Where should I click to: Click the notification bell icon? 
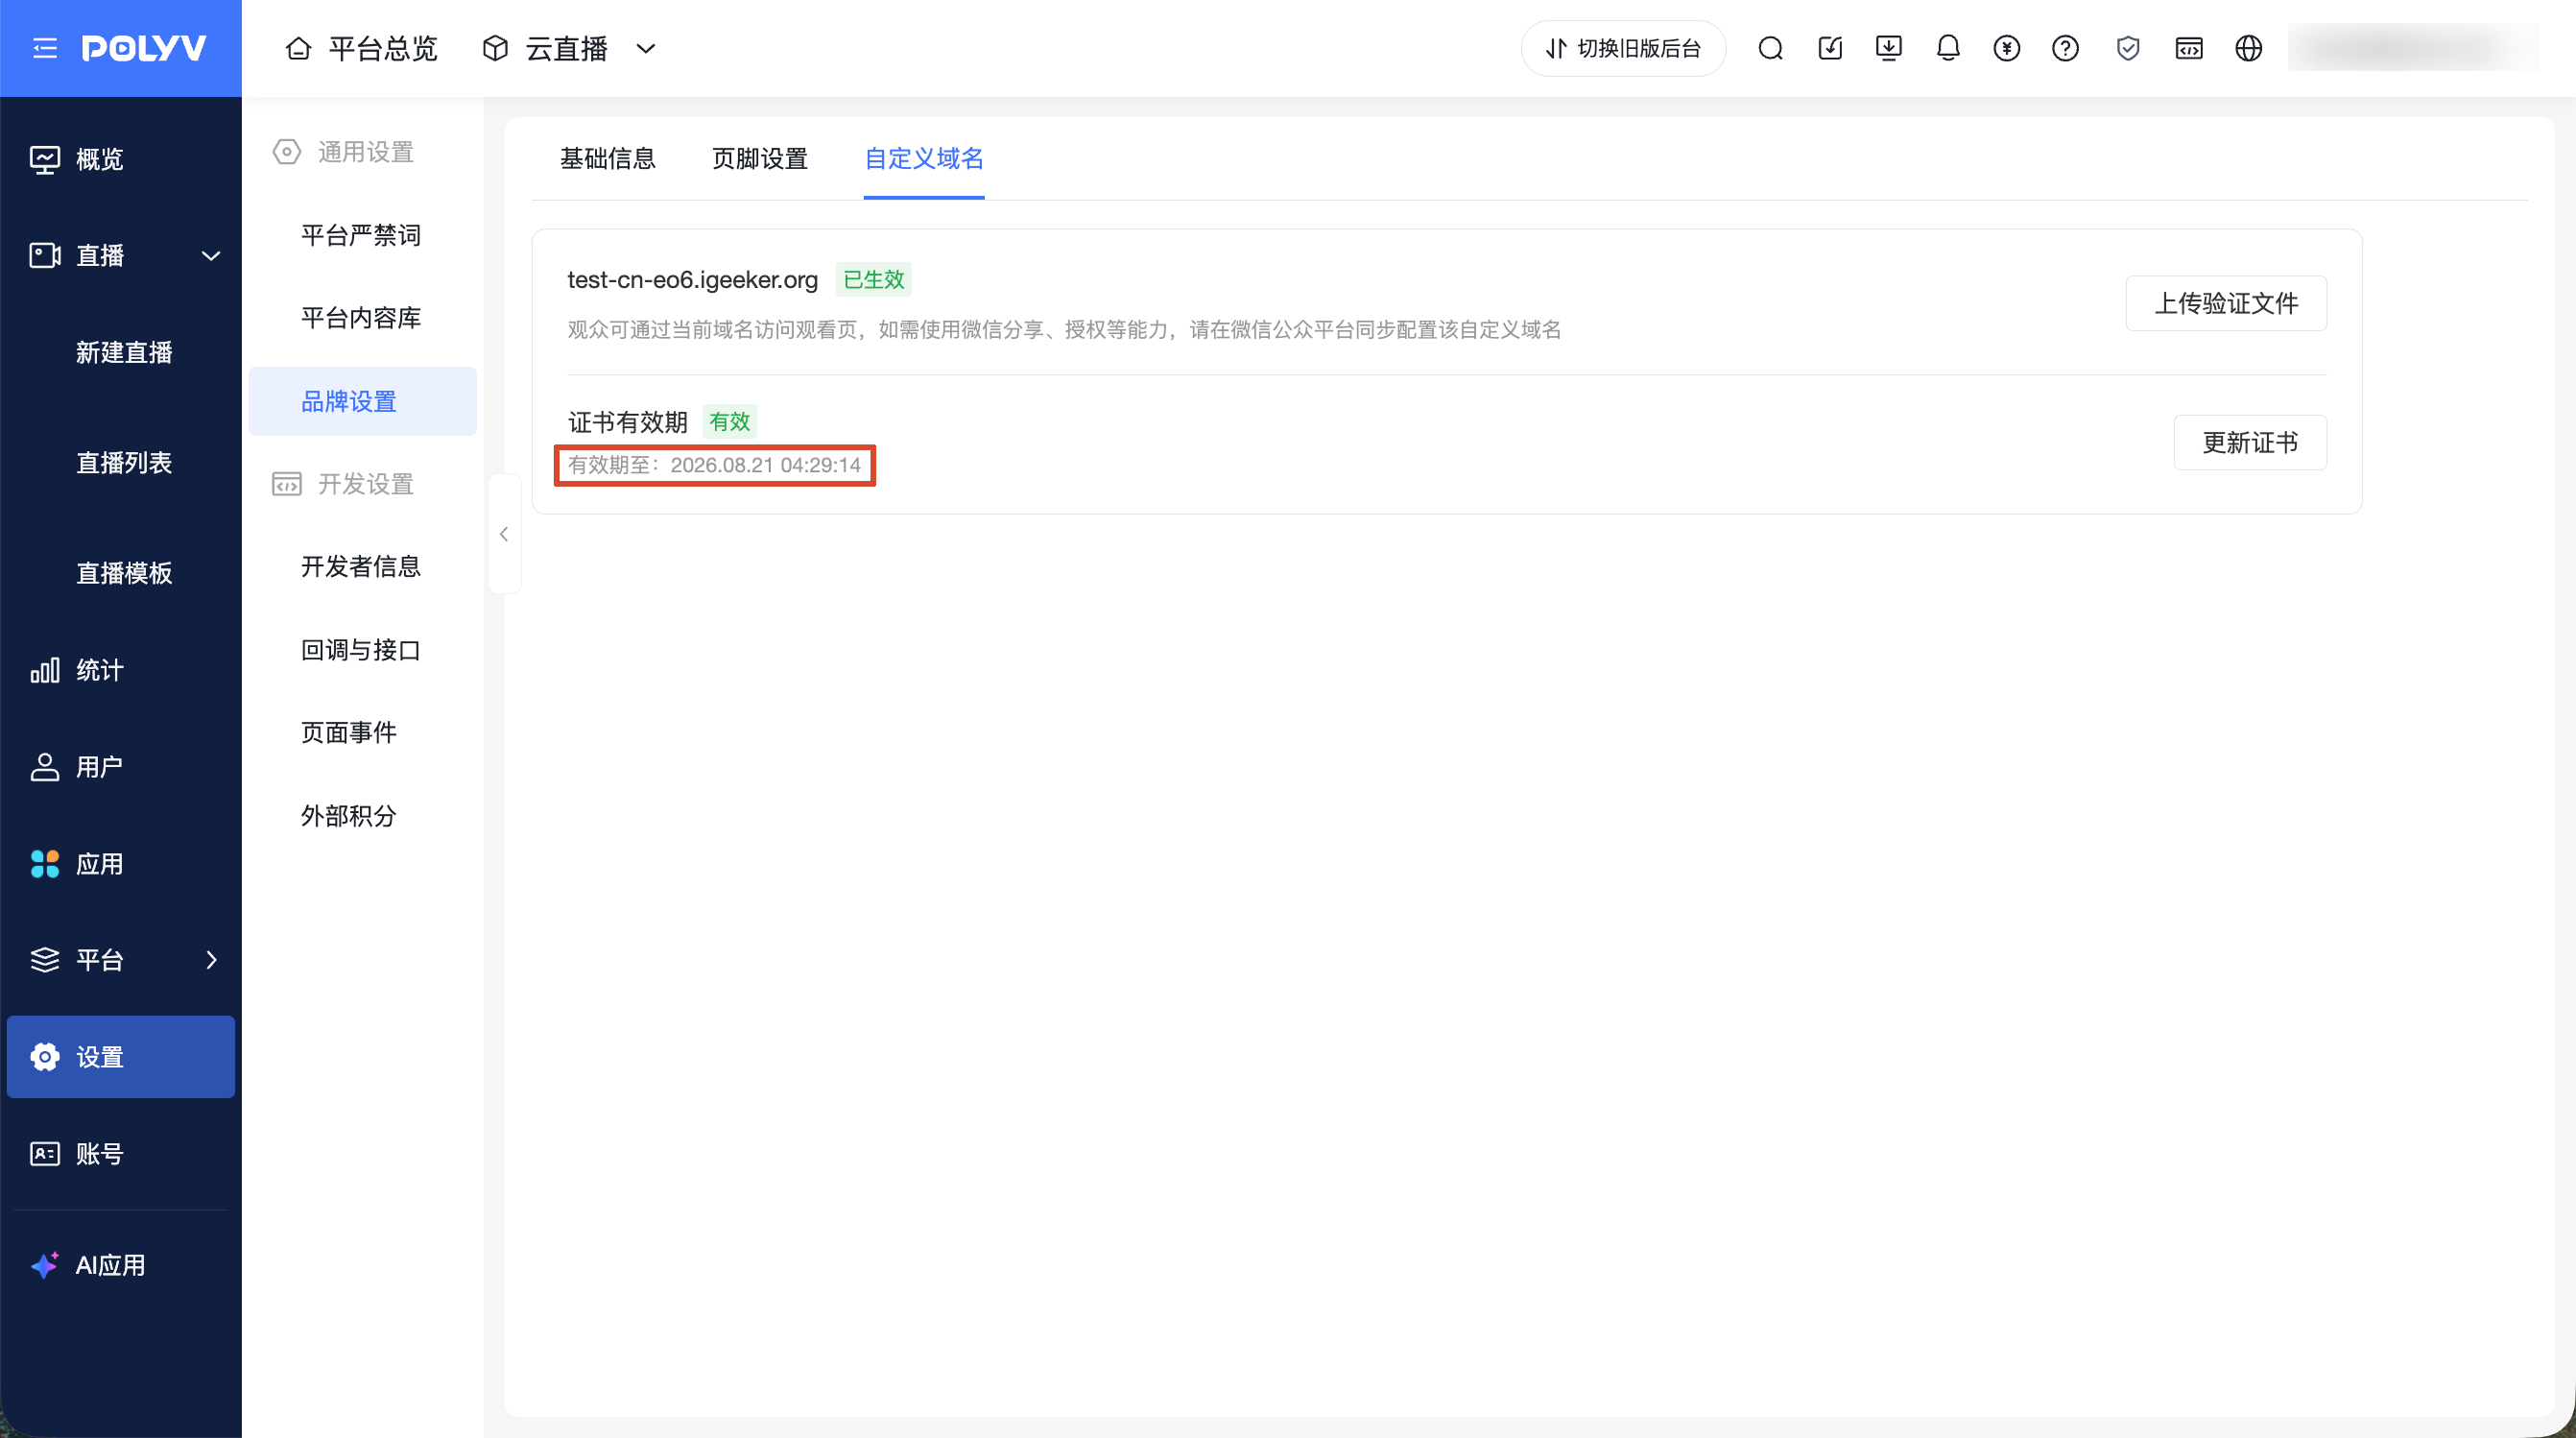pos(1948,48)
